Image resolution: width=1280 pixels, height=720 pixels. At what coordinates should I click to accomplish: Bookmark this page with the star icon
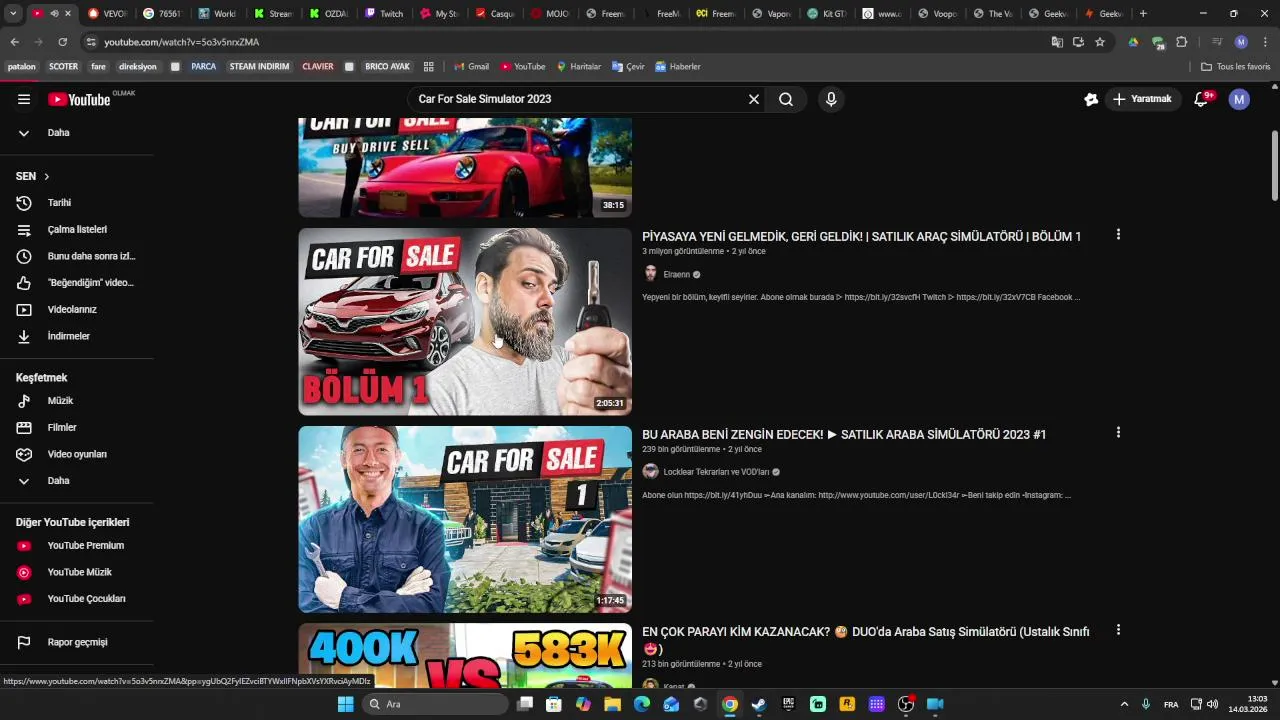(1100, 42)
